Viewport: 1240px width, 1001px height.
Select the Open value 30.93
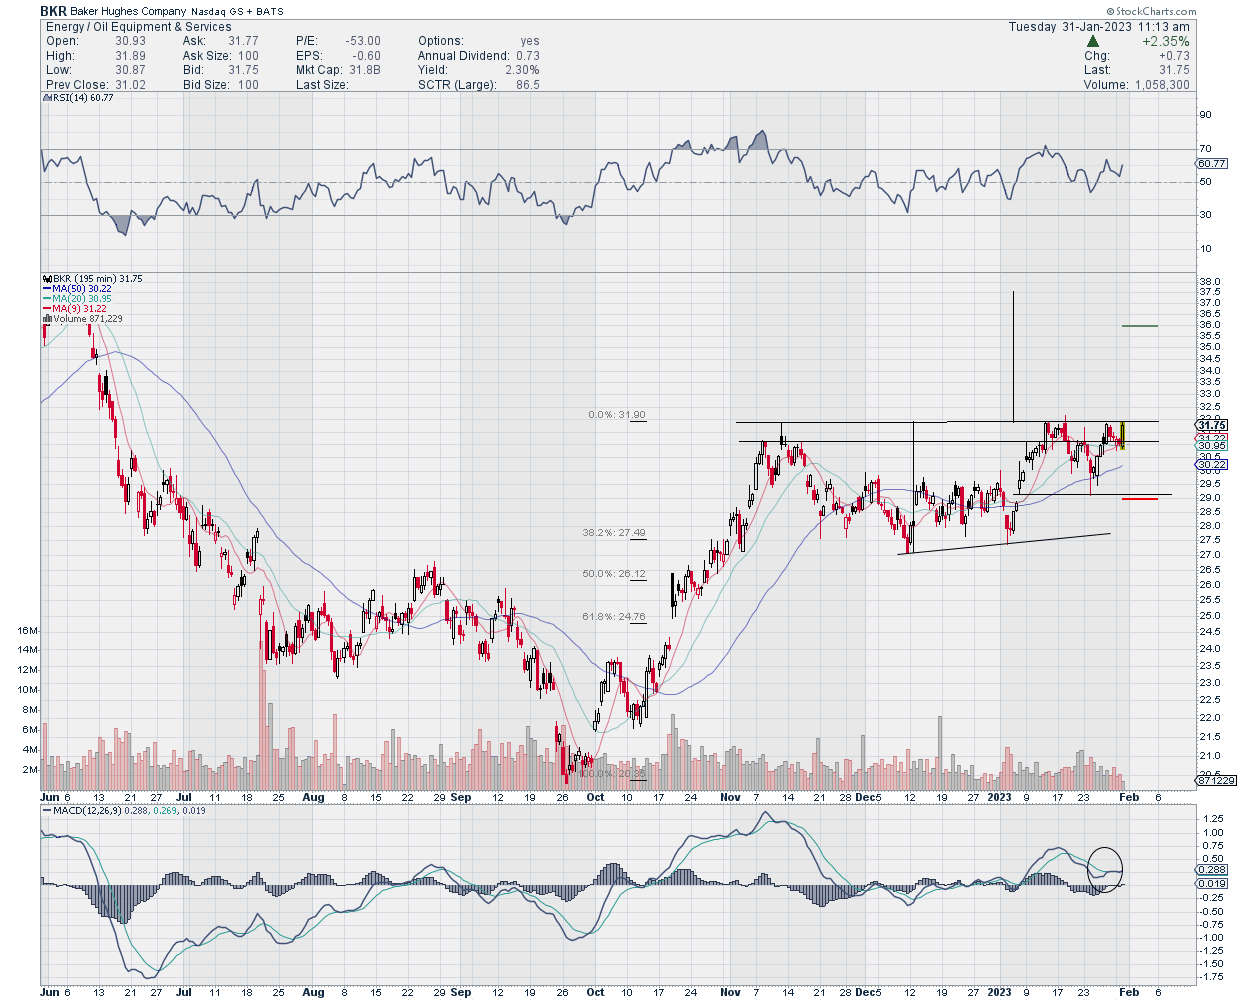tap(130, 42)
